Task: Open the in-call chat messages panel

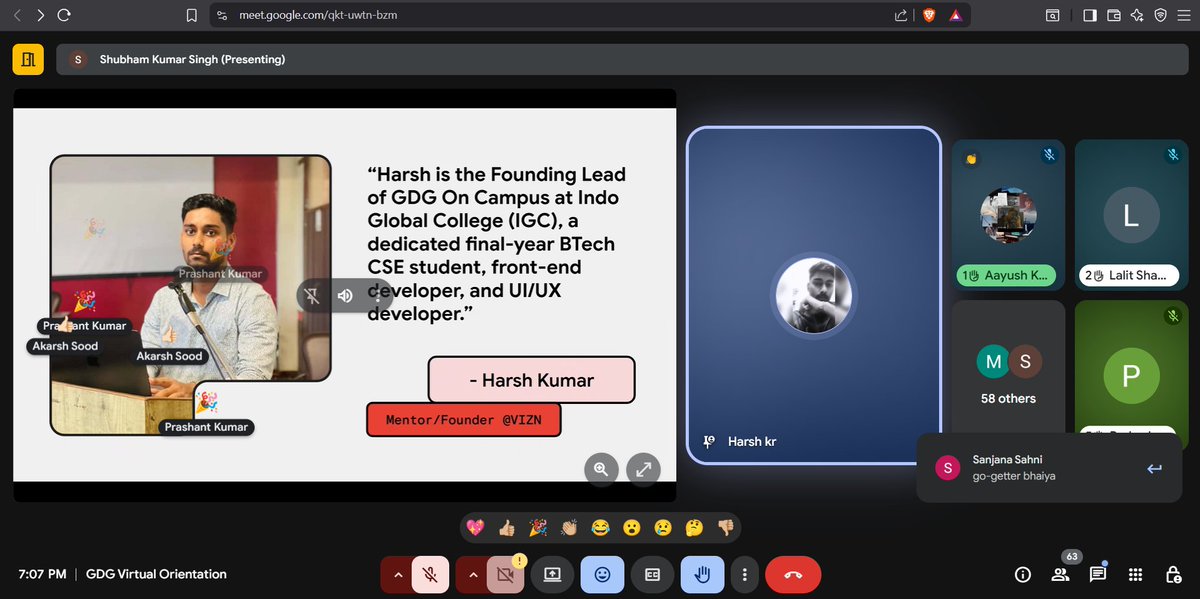Action: click(1097, 575)
